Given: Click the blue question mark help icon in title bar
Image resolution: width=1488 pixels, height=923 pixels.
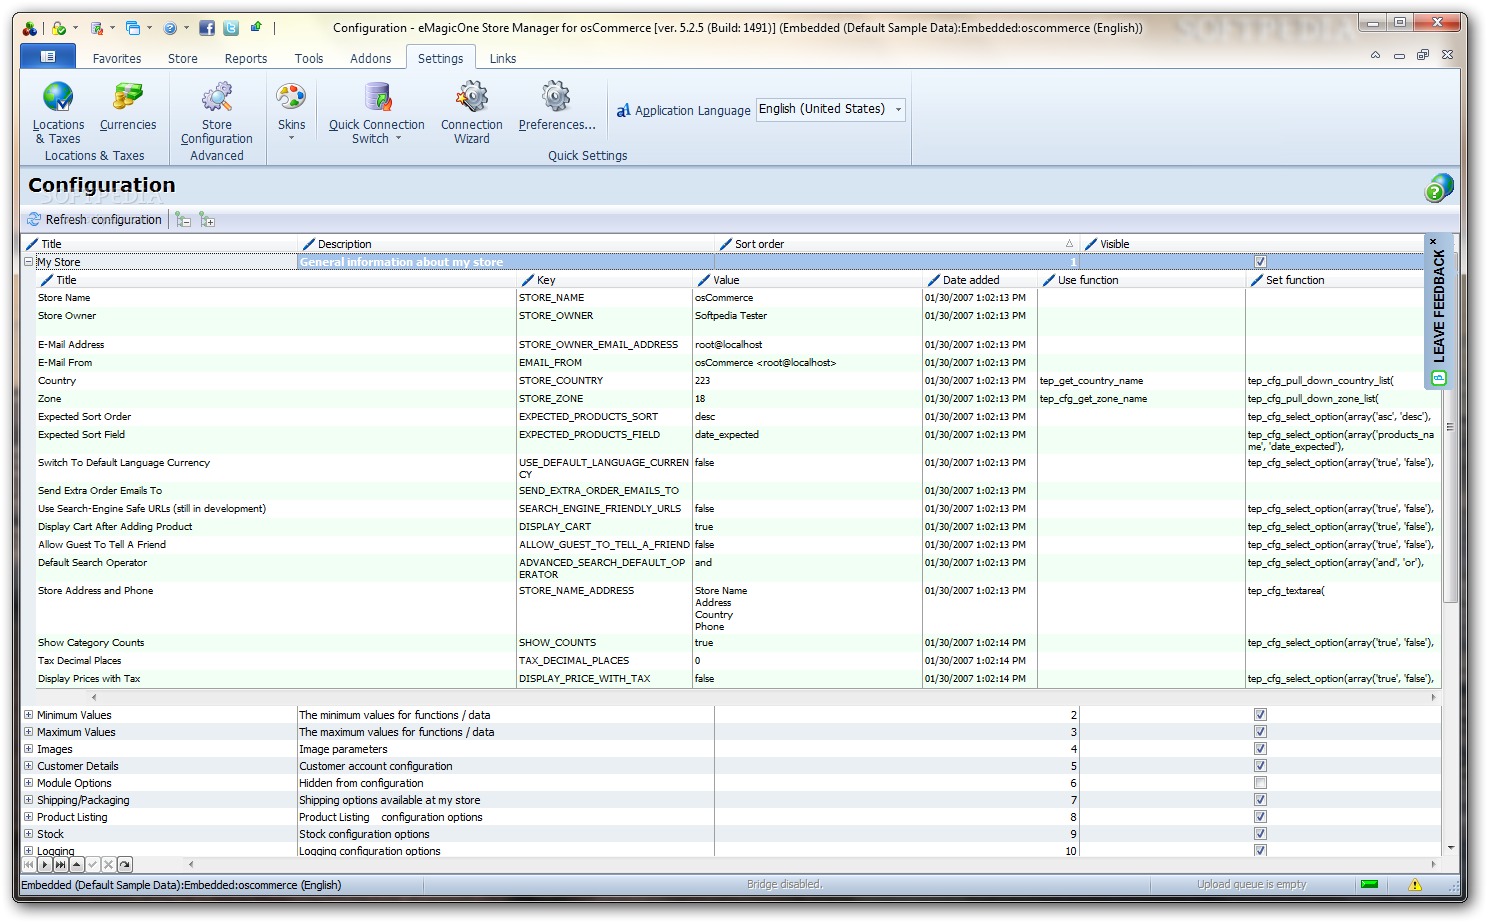Looking at the screenshot, I should click(170, 28).
